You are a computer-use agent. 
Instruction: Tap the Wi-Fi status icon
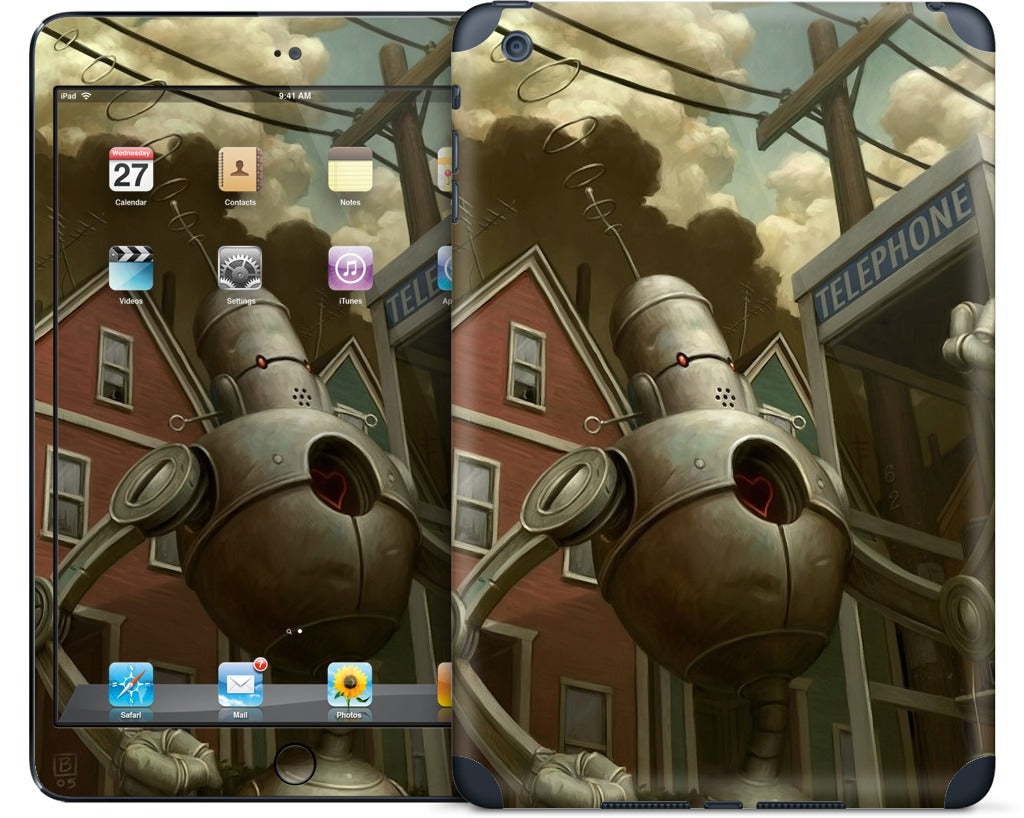pyautogui.click(x=86, y=96)
